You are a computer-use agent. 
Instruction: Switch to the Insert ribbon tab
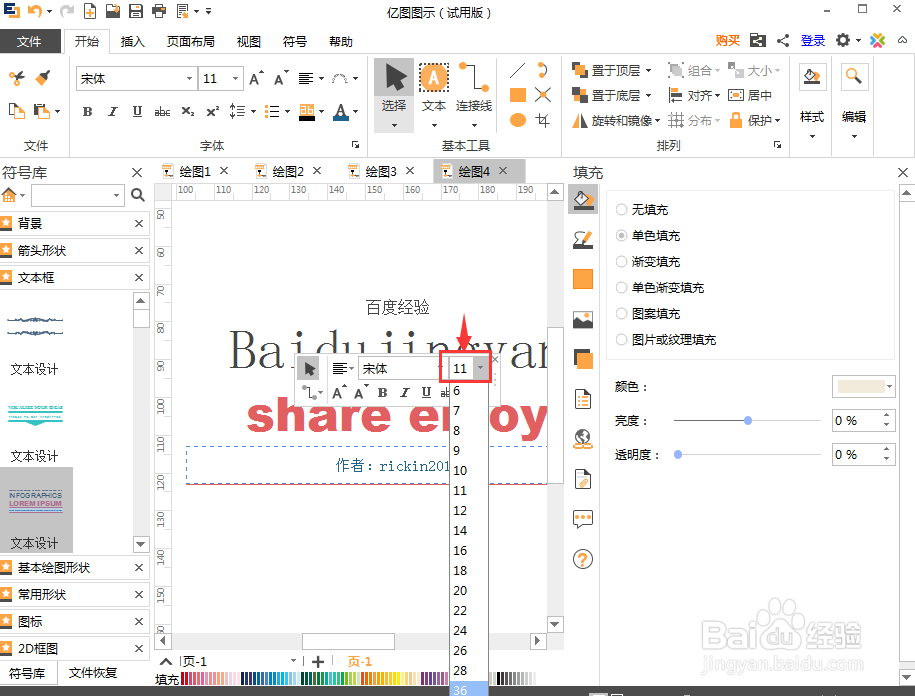(132, 41)
